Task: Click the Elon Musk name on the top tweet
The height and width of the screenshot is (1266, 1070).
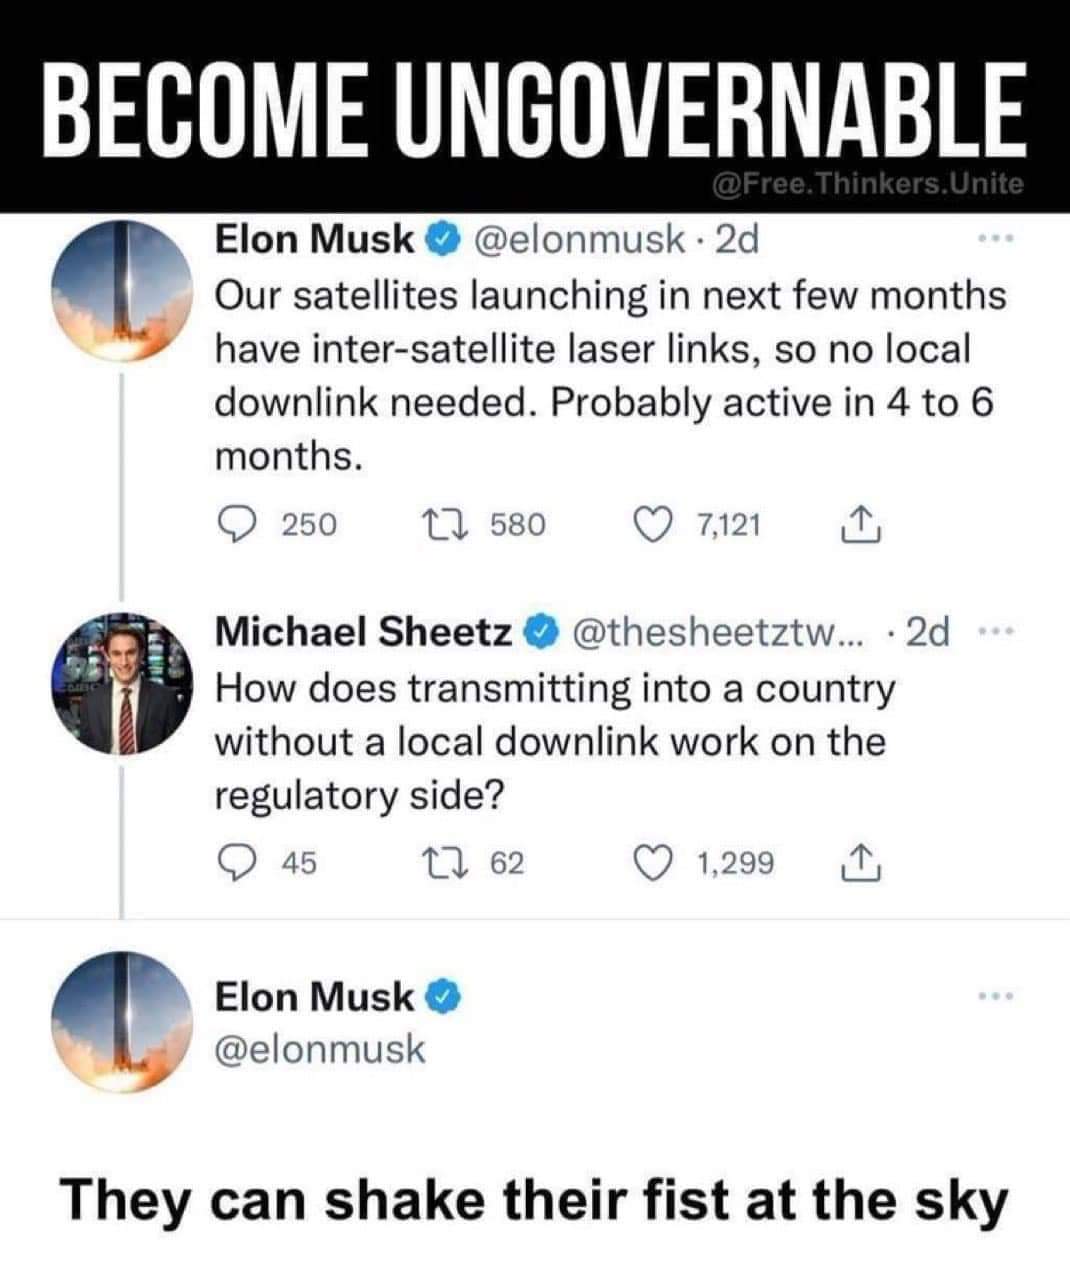Action: tap(315, 240)
